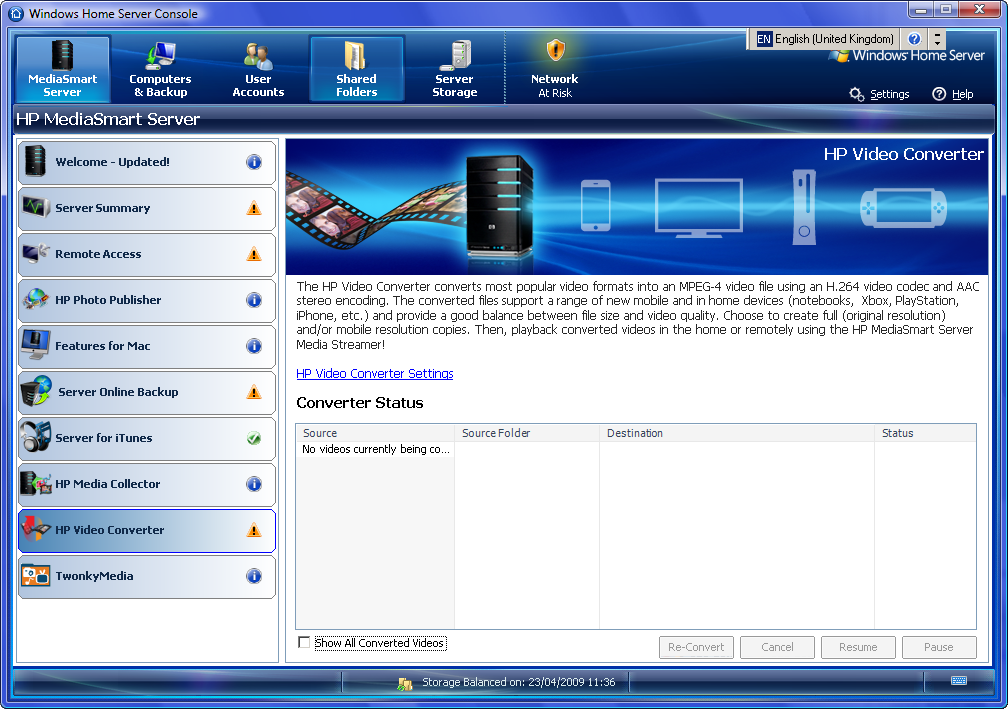Select HP Media Collector entry
This screenshot has width=1008, height=709.
point(147,484)
